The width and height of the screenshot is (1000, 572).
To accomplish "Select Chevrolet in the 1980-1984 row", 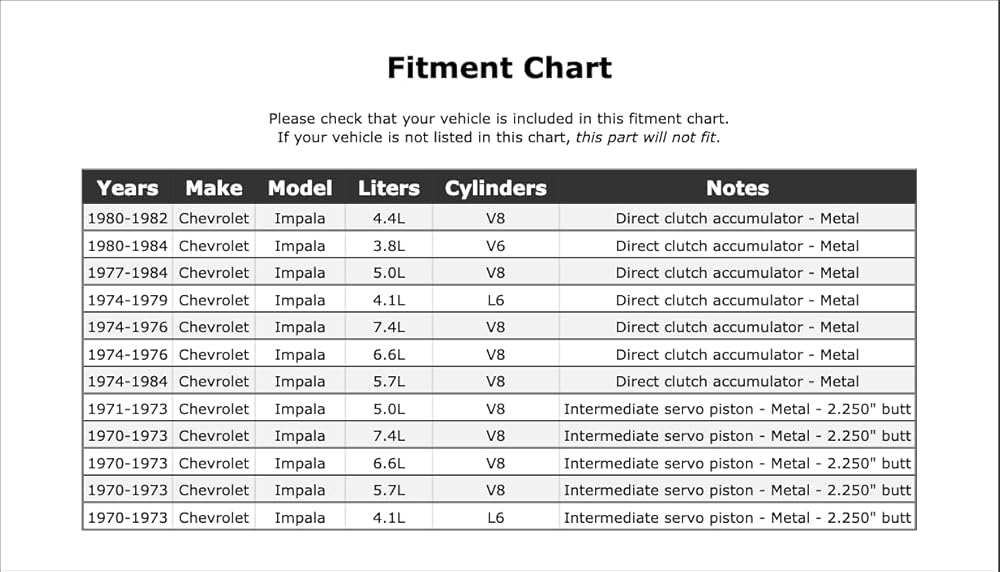I will click(x=214, y=246).
